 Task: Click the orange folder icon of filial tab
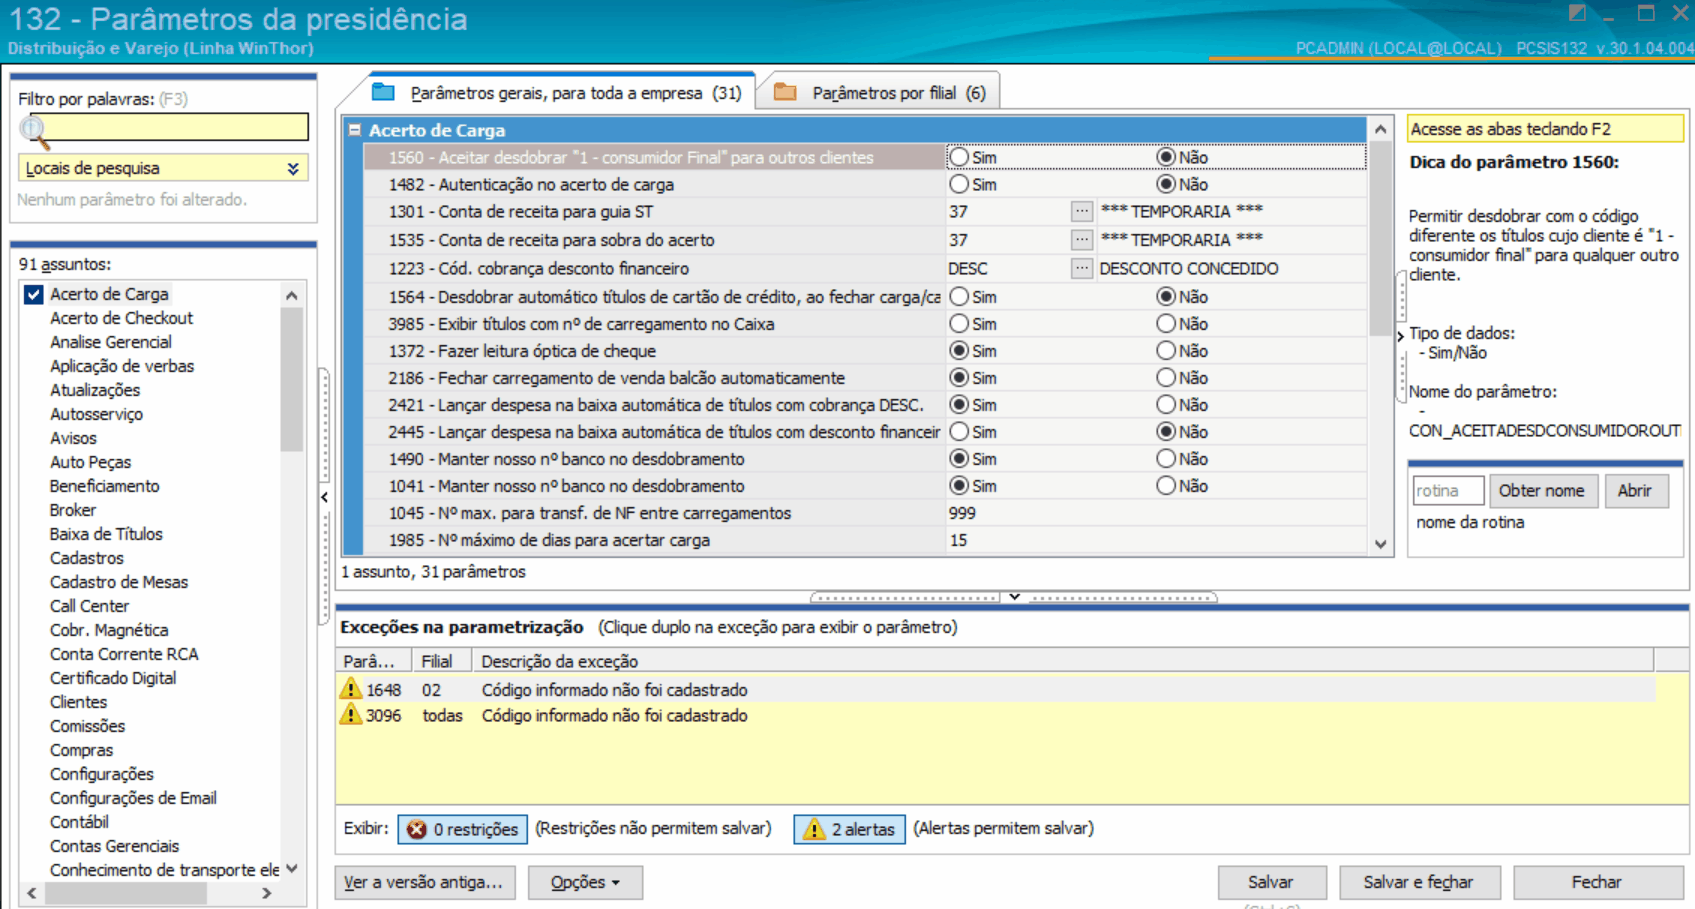tap(785, 92)
